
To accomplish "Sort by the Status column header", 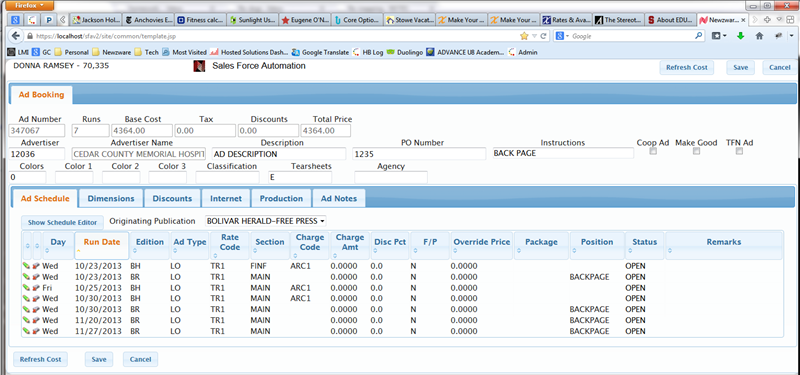I will click(645, 246).
